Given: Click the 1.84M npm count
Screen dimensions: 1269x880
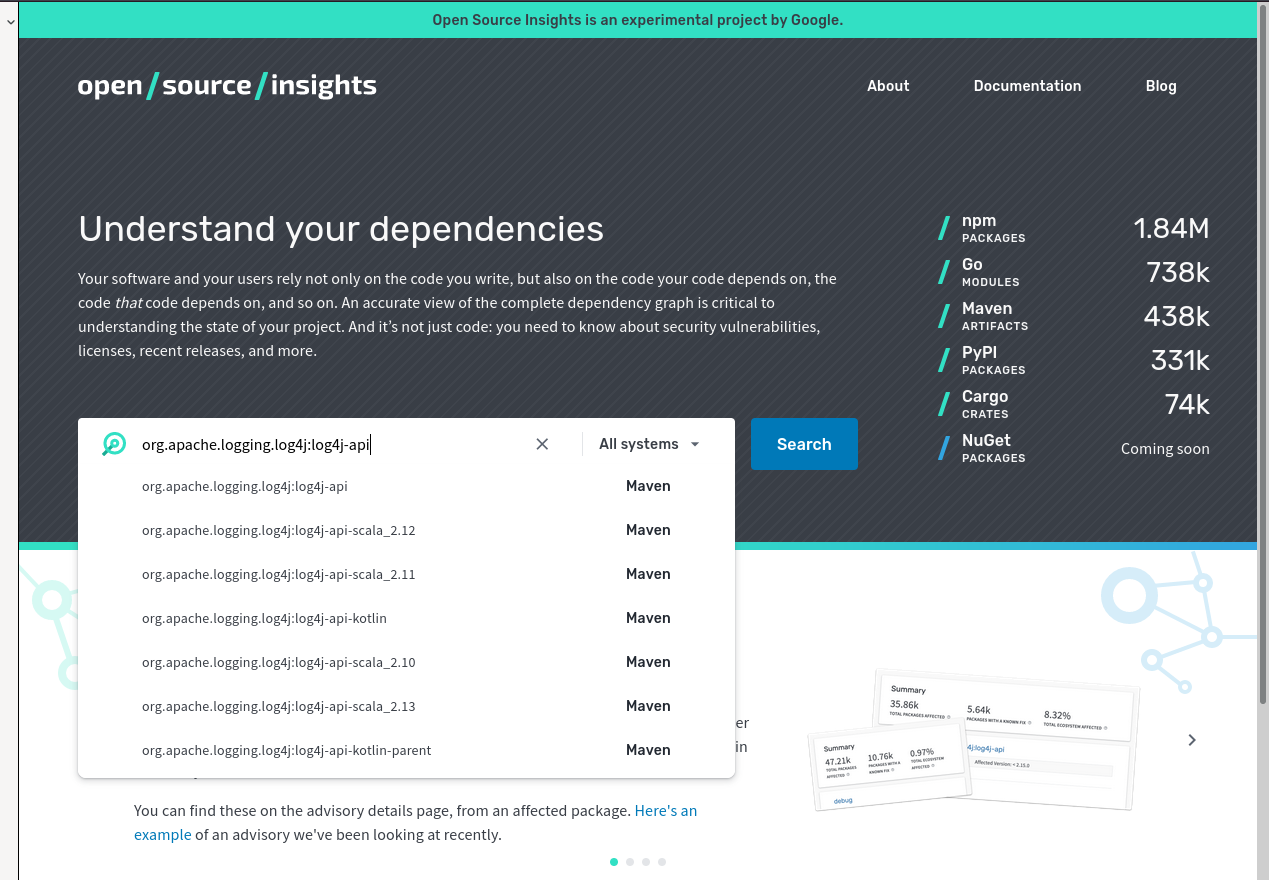Looking at the screenshot, I should coord(1171,228).
